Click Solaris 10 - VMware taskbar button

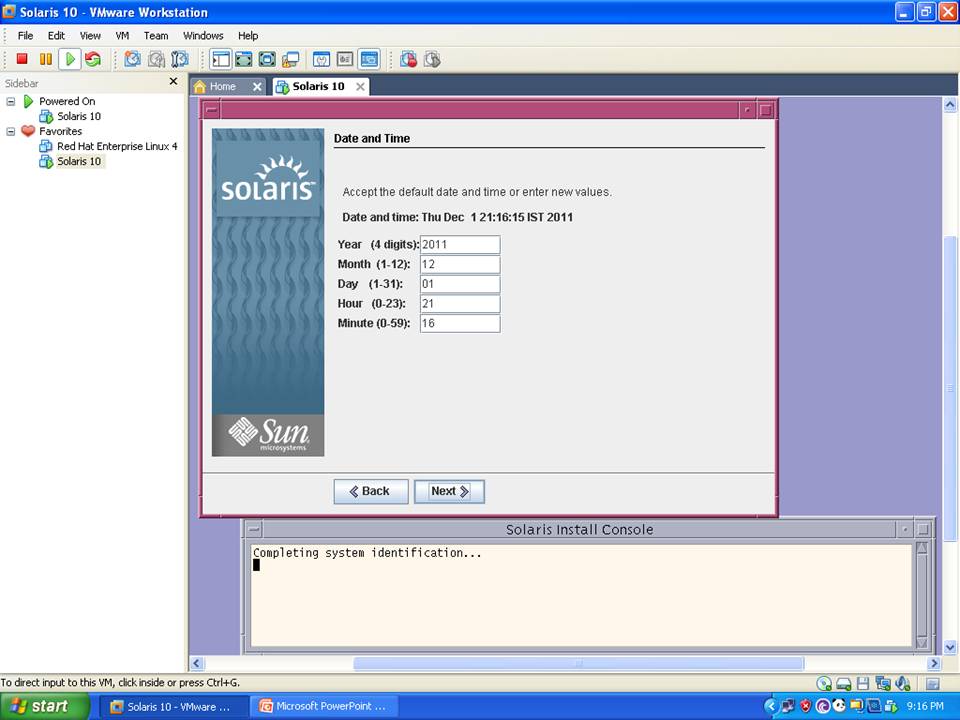point(174,706)
